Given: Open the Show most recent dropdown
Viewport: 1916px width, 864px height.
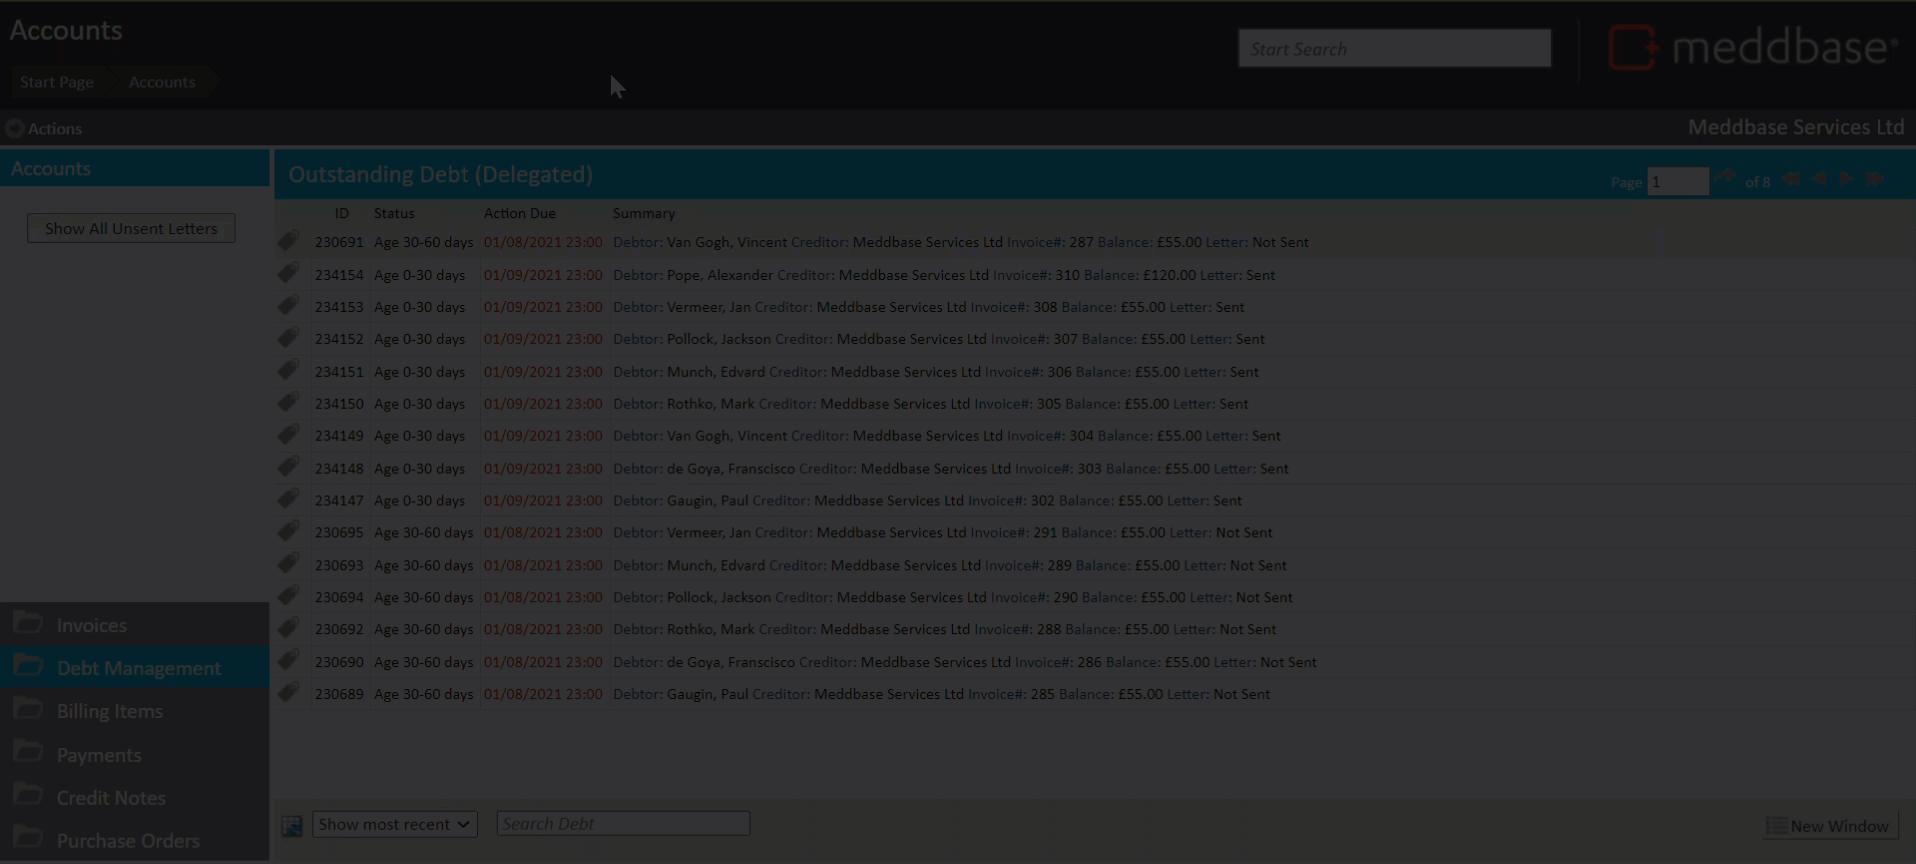Looking at the screenshot, I should (x=394, y=824).
